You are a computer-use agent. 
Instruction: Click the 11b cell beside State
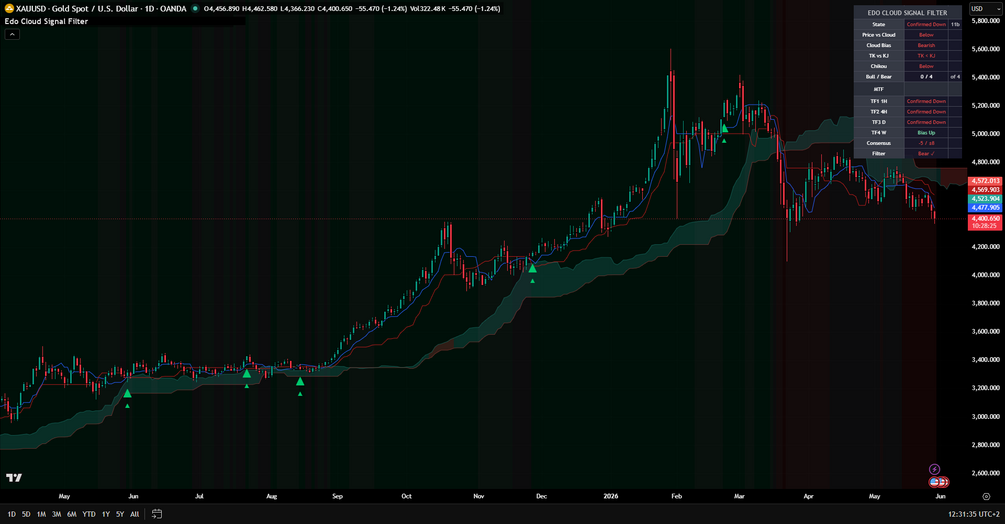pyautogui.click(x=955, y=24)
